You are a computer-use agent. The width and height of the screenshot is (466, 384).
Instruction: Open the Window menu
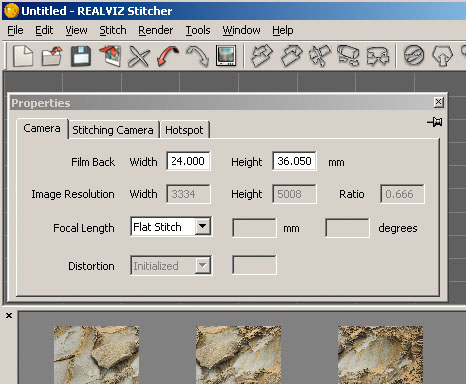click(x=241, y=30)
